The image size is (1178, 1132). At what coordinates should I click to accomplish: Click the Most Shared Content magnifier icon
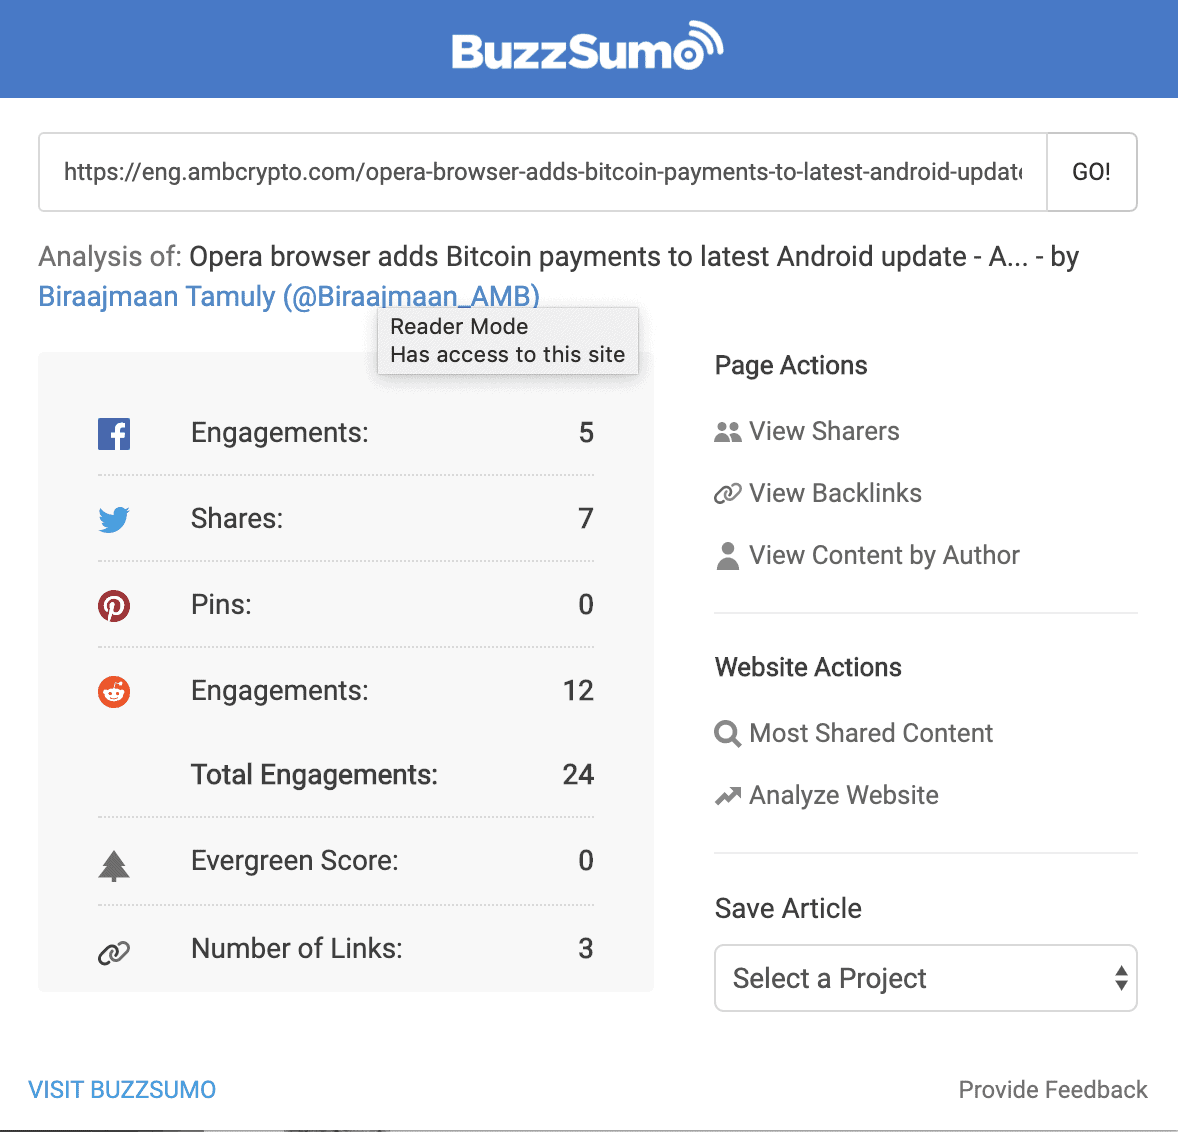(727, 733)
